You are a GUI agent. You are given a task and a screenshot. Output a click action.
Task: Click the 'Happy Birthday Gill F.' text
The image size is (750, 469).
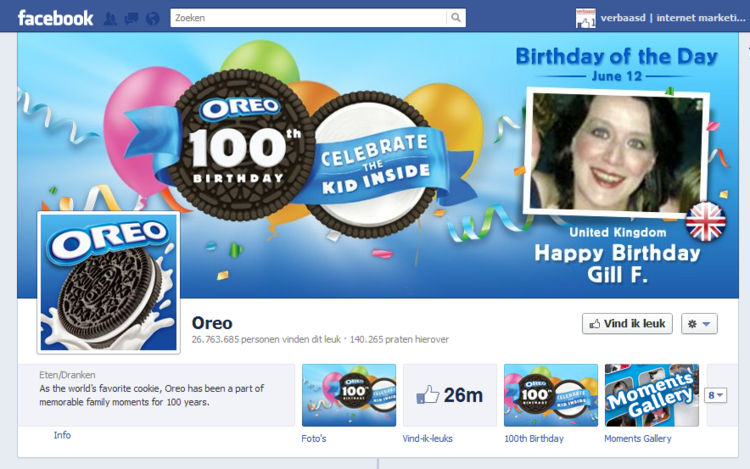point(617,264)
